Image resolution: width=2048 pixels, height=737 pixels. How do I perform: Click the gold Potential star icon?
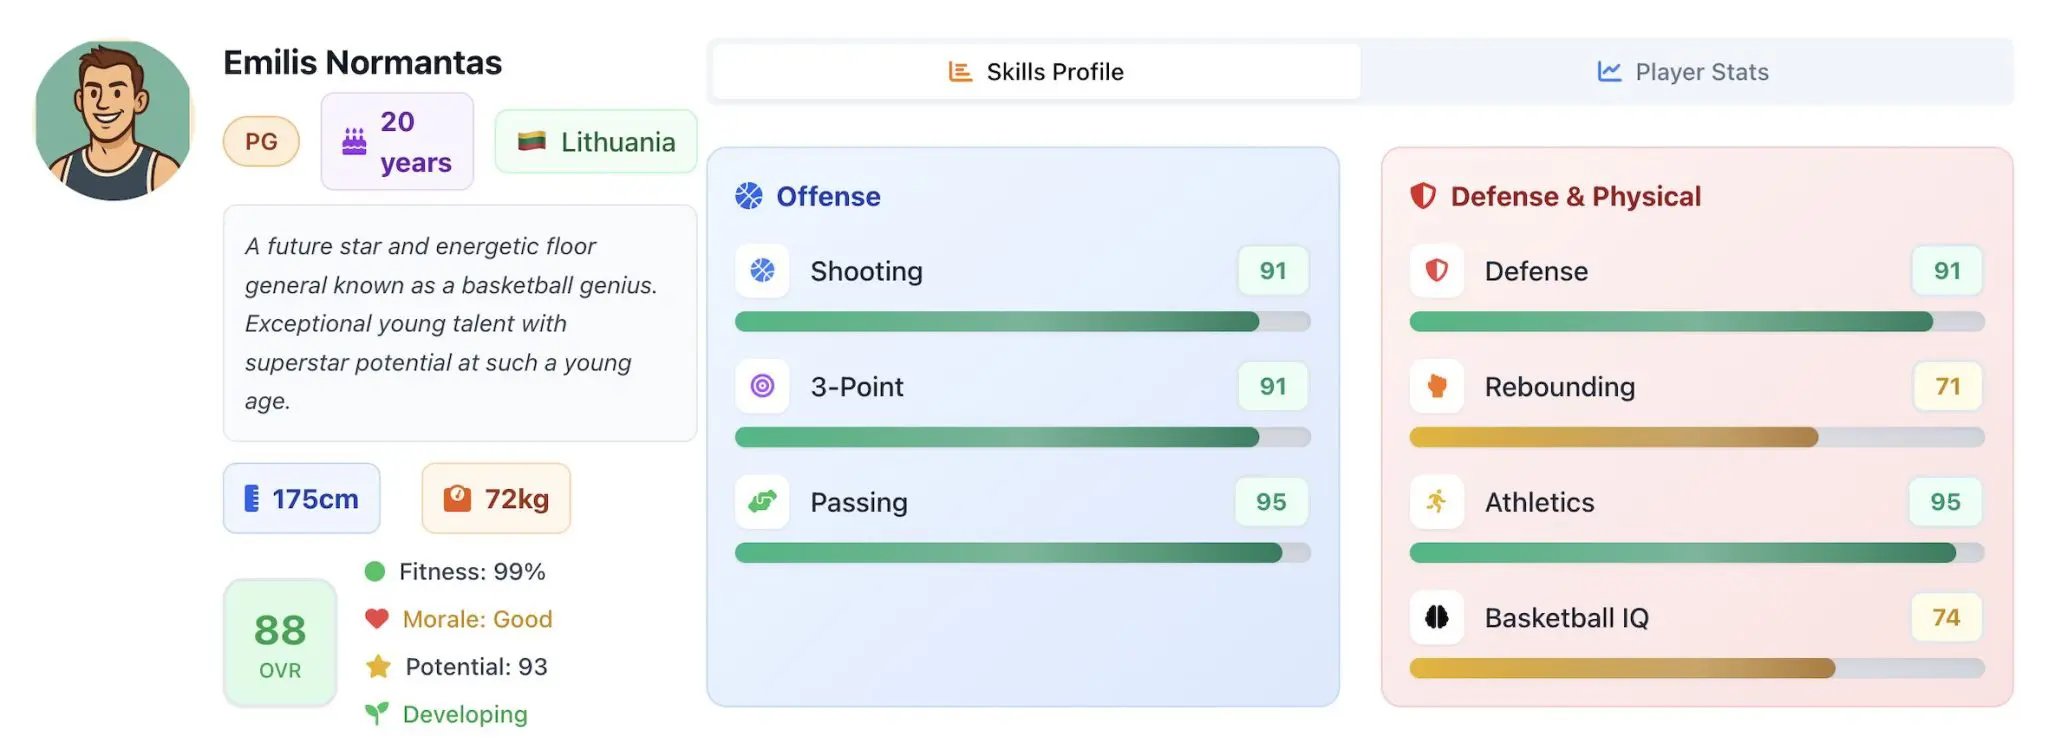[378, 667]
